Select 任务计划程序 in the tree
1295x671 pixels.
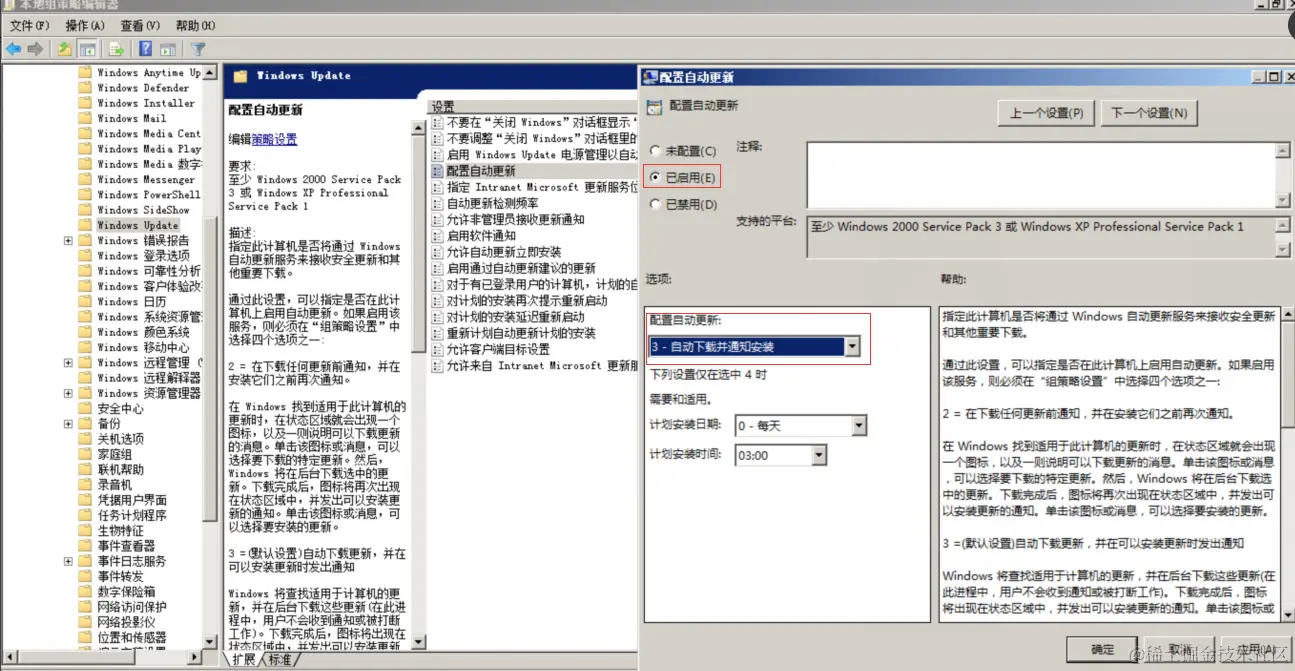pos(132,515)
